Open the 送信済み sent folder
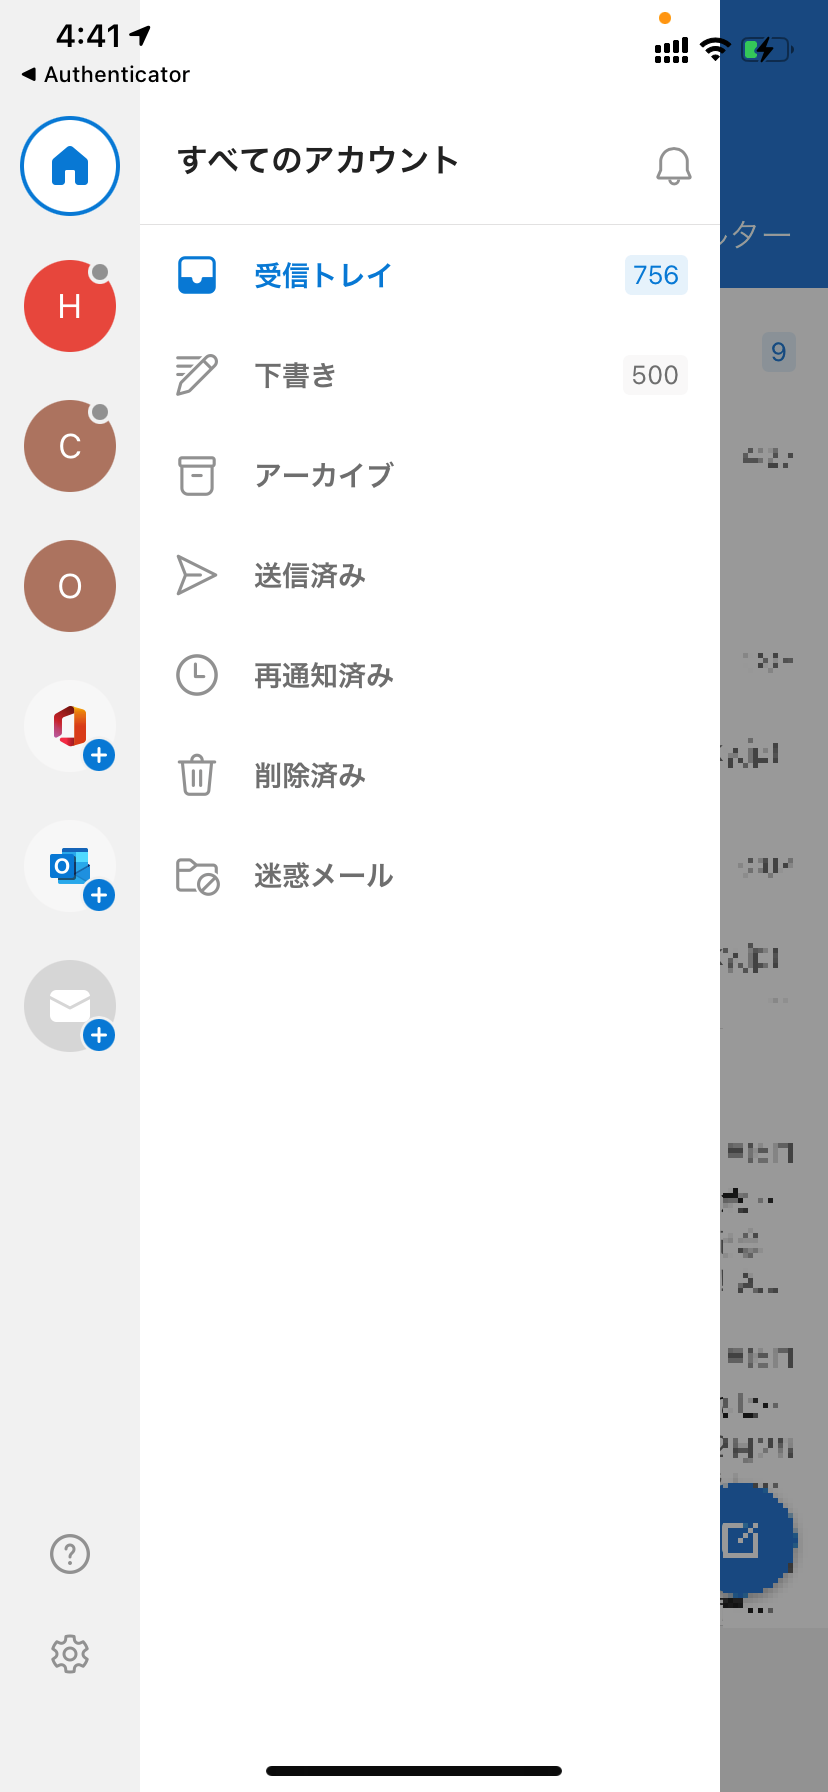The width and height of the screenshot is (828, 1792). coord(430,575)
